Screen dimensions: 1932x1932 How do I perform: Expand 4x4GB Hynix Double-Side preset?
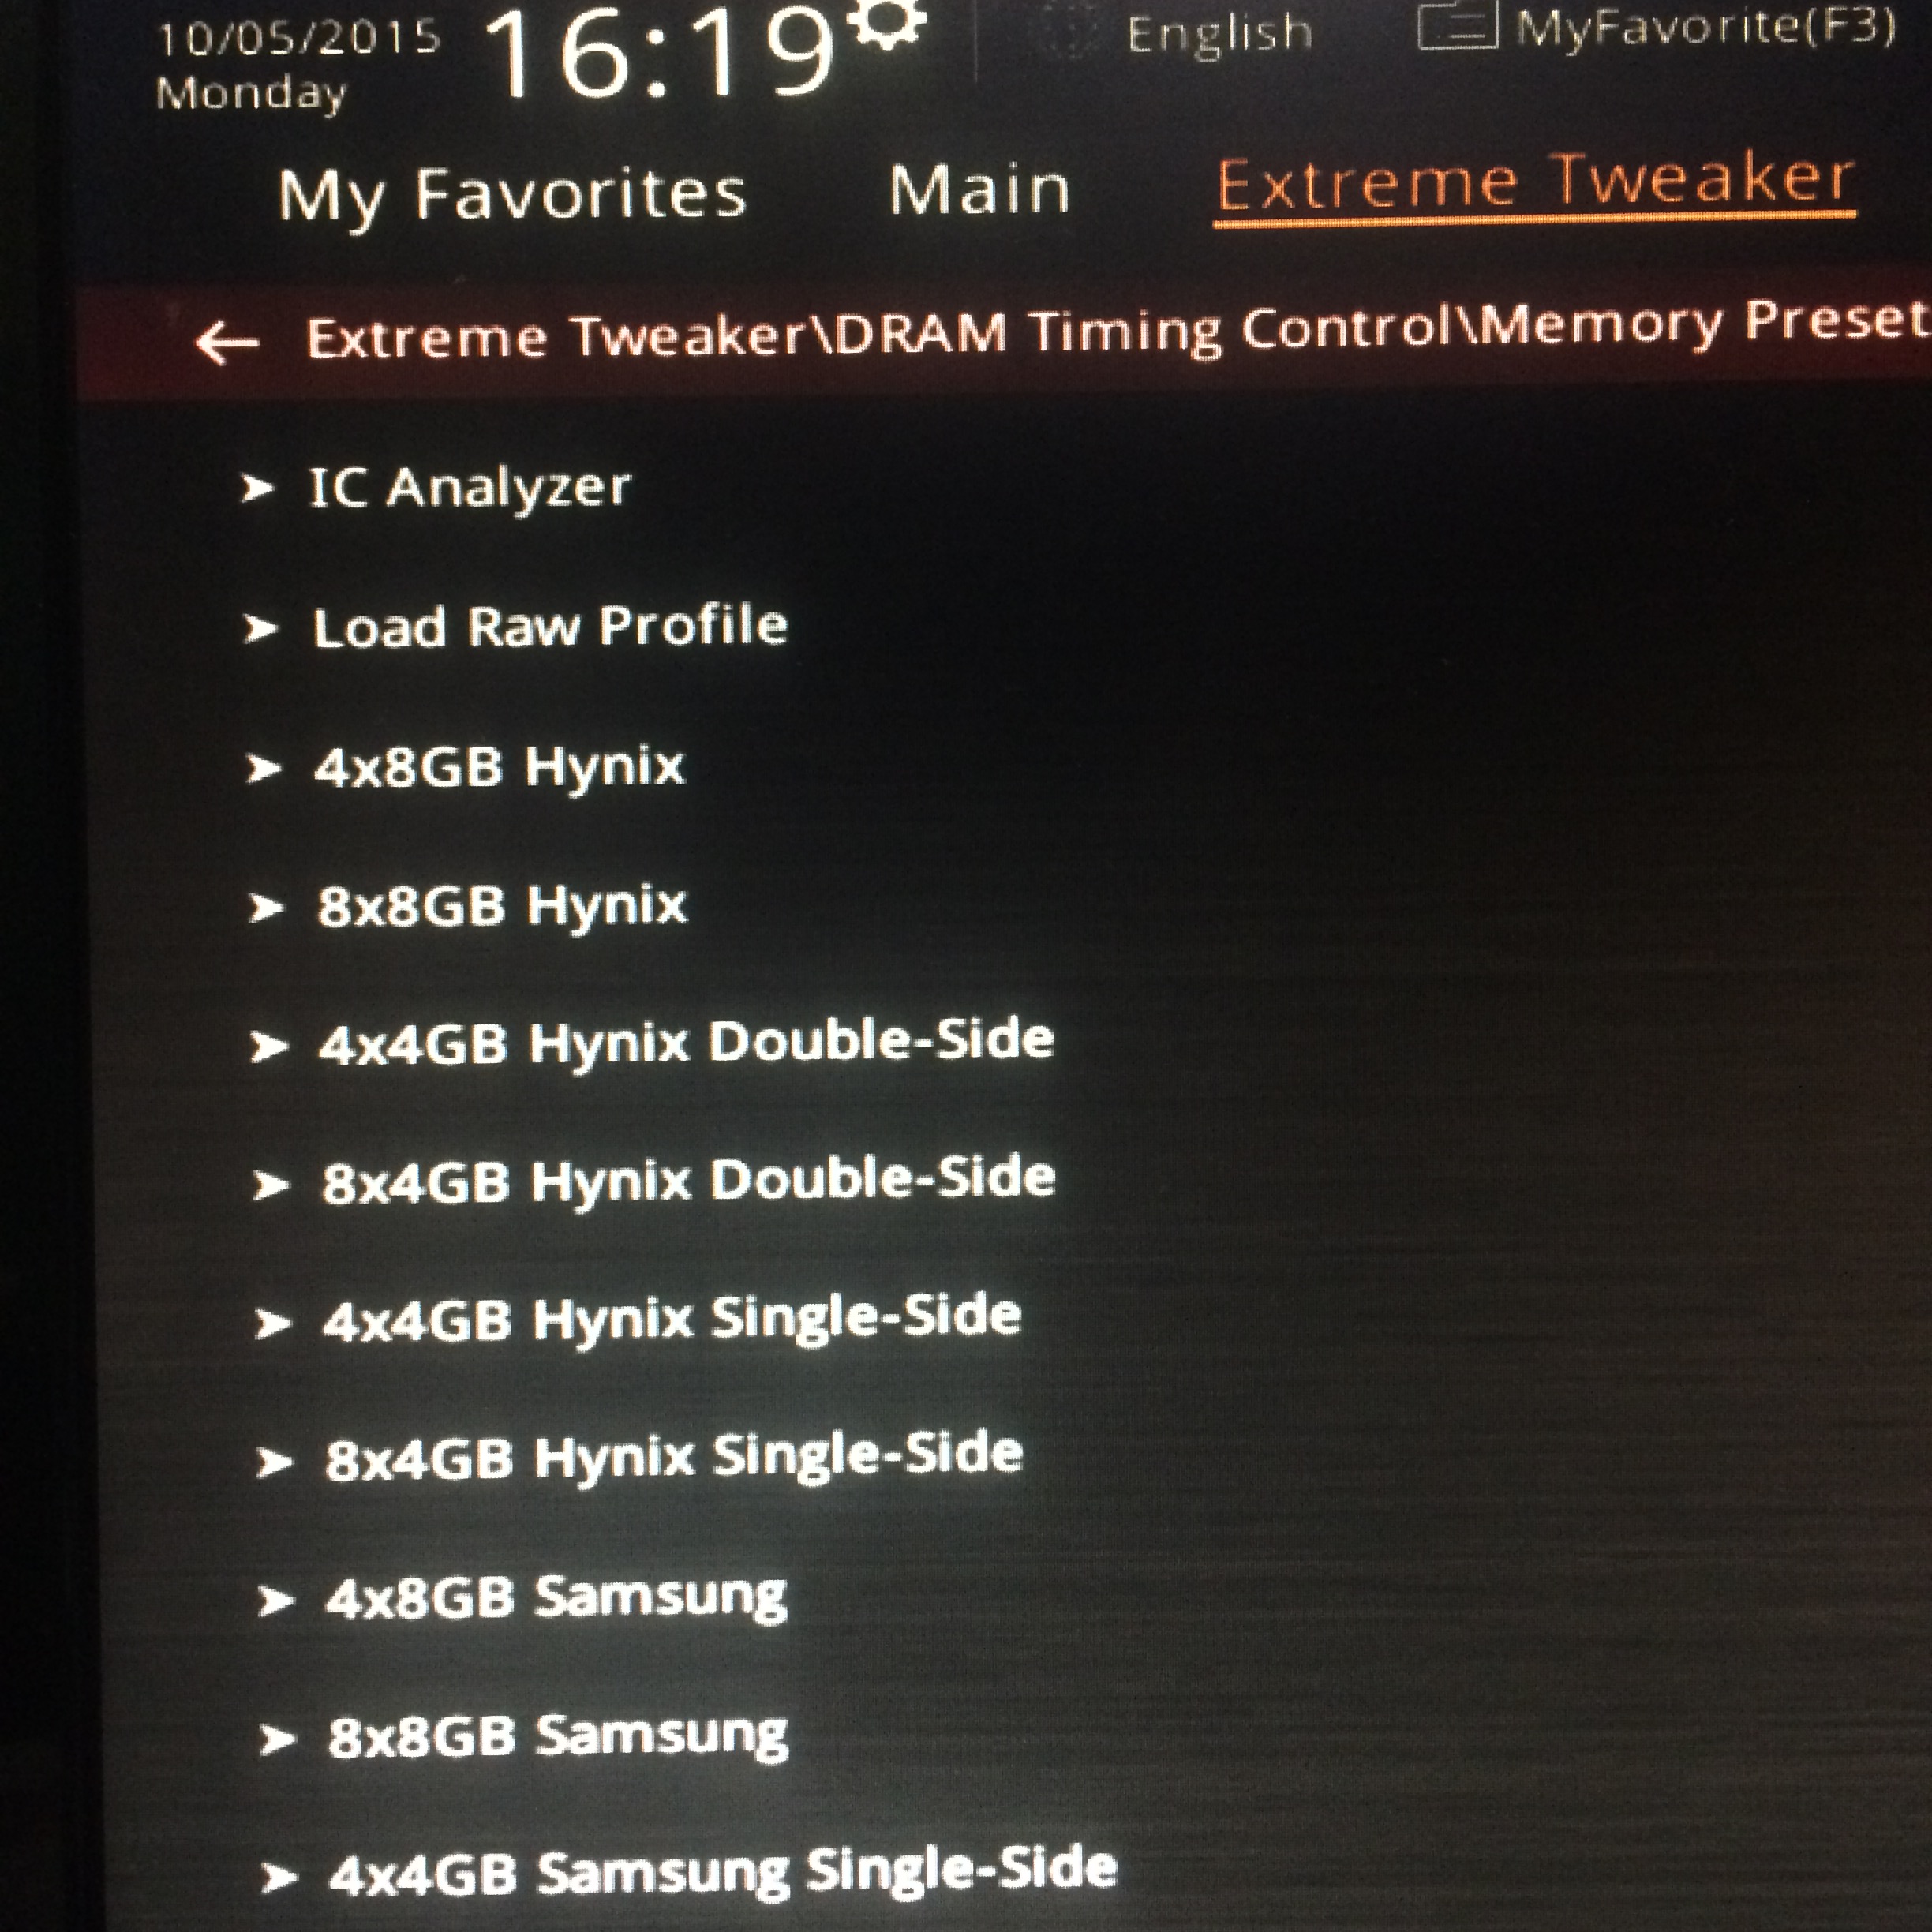point(686,1042)
